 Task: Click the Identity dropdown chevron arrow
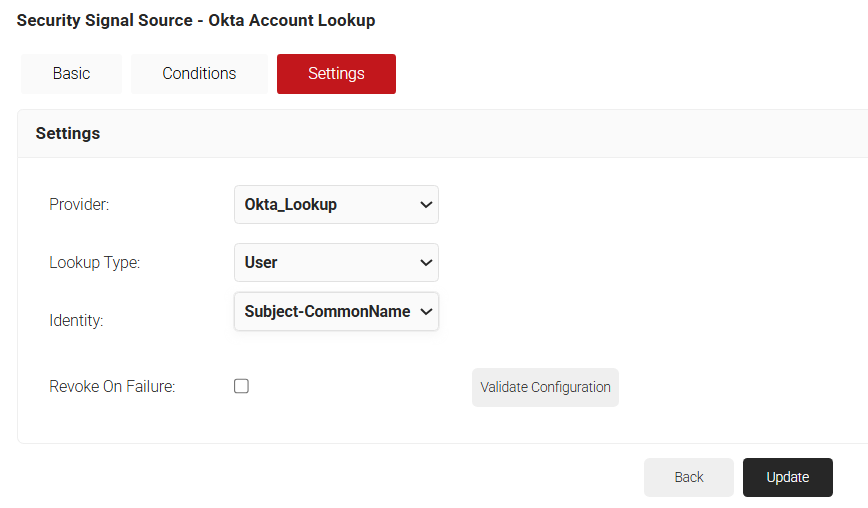click(426, 312)
